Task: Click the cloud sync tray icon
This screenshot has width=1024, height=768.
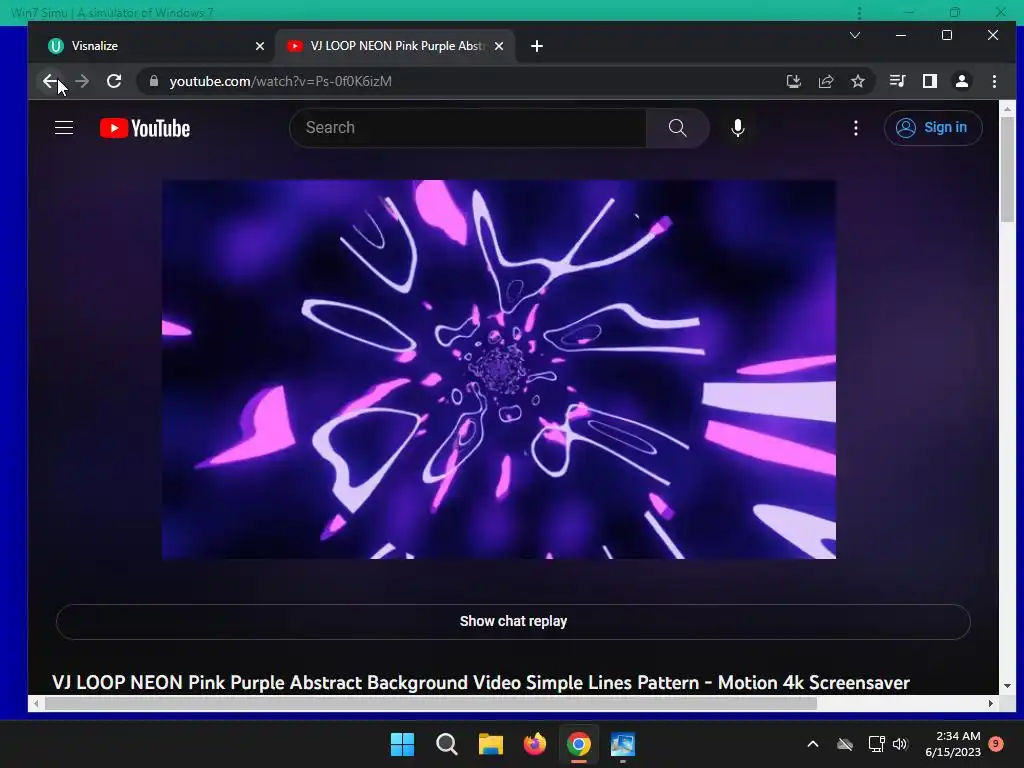Action: pos(845,744)
